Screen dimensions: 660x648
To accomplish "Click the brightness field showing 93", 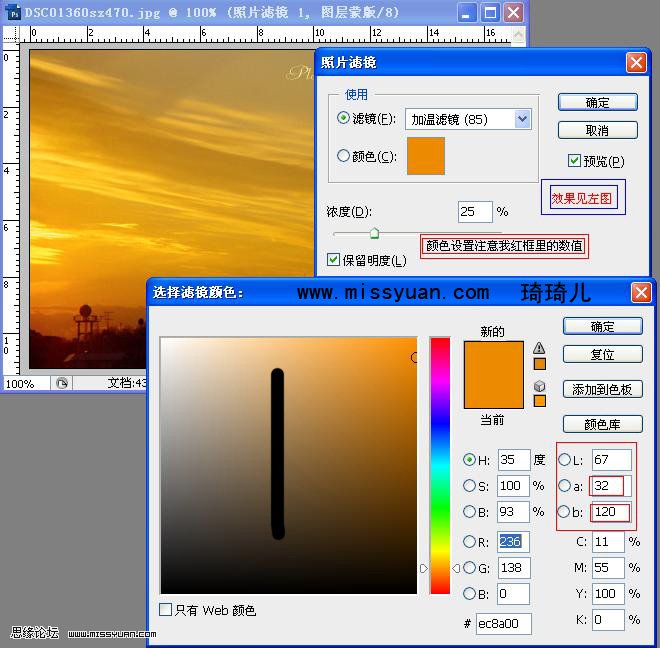I will click(513, 512).
